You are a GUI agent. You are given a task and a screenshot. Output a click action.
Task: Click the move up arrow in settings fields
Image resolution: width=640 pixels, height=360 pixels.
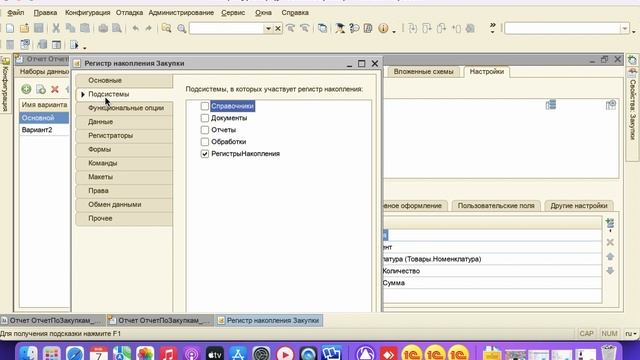[610, 257]
